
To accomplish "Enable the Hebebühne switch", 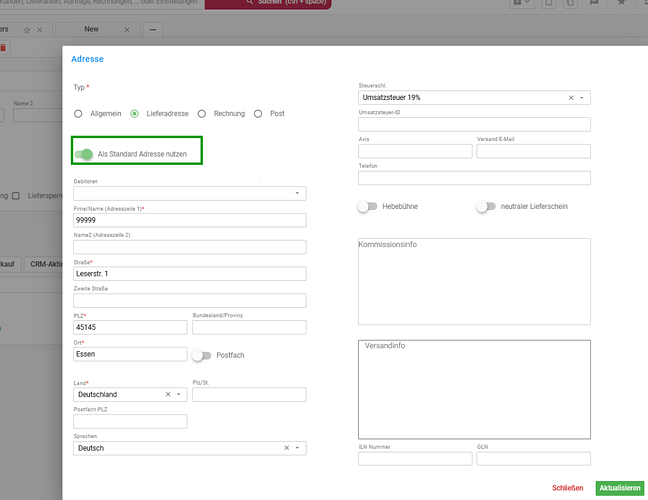I will click(368, 206).
